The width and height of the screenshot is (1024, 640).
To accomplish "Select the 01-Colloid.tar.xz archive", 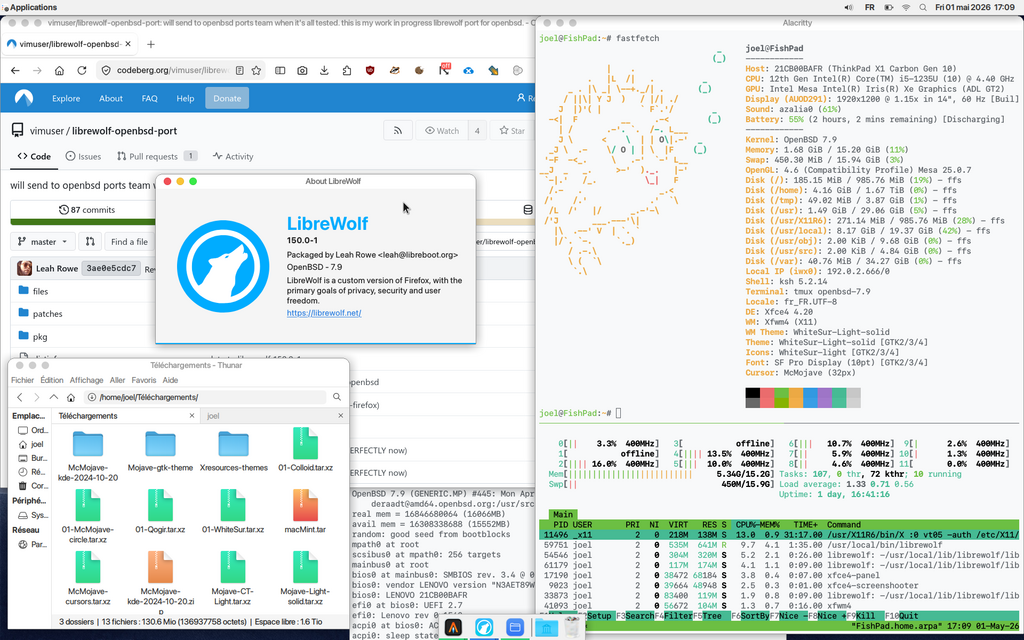I will (x=305, y=449).
